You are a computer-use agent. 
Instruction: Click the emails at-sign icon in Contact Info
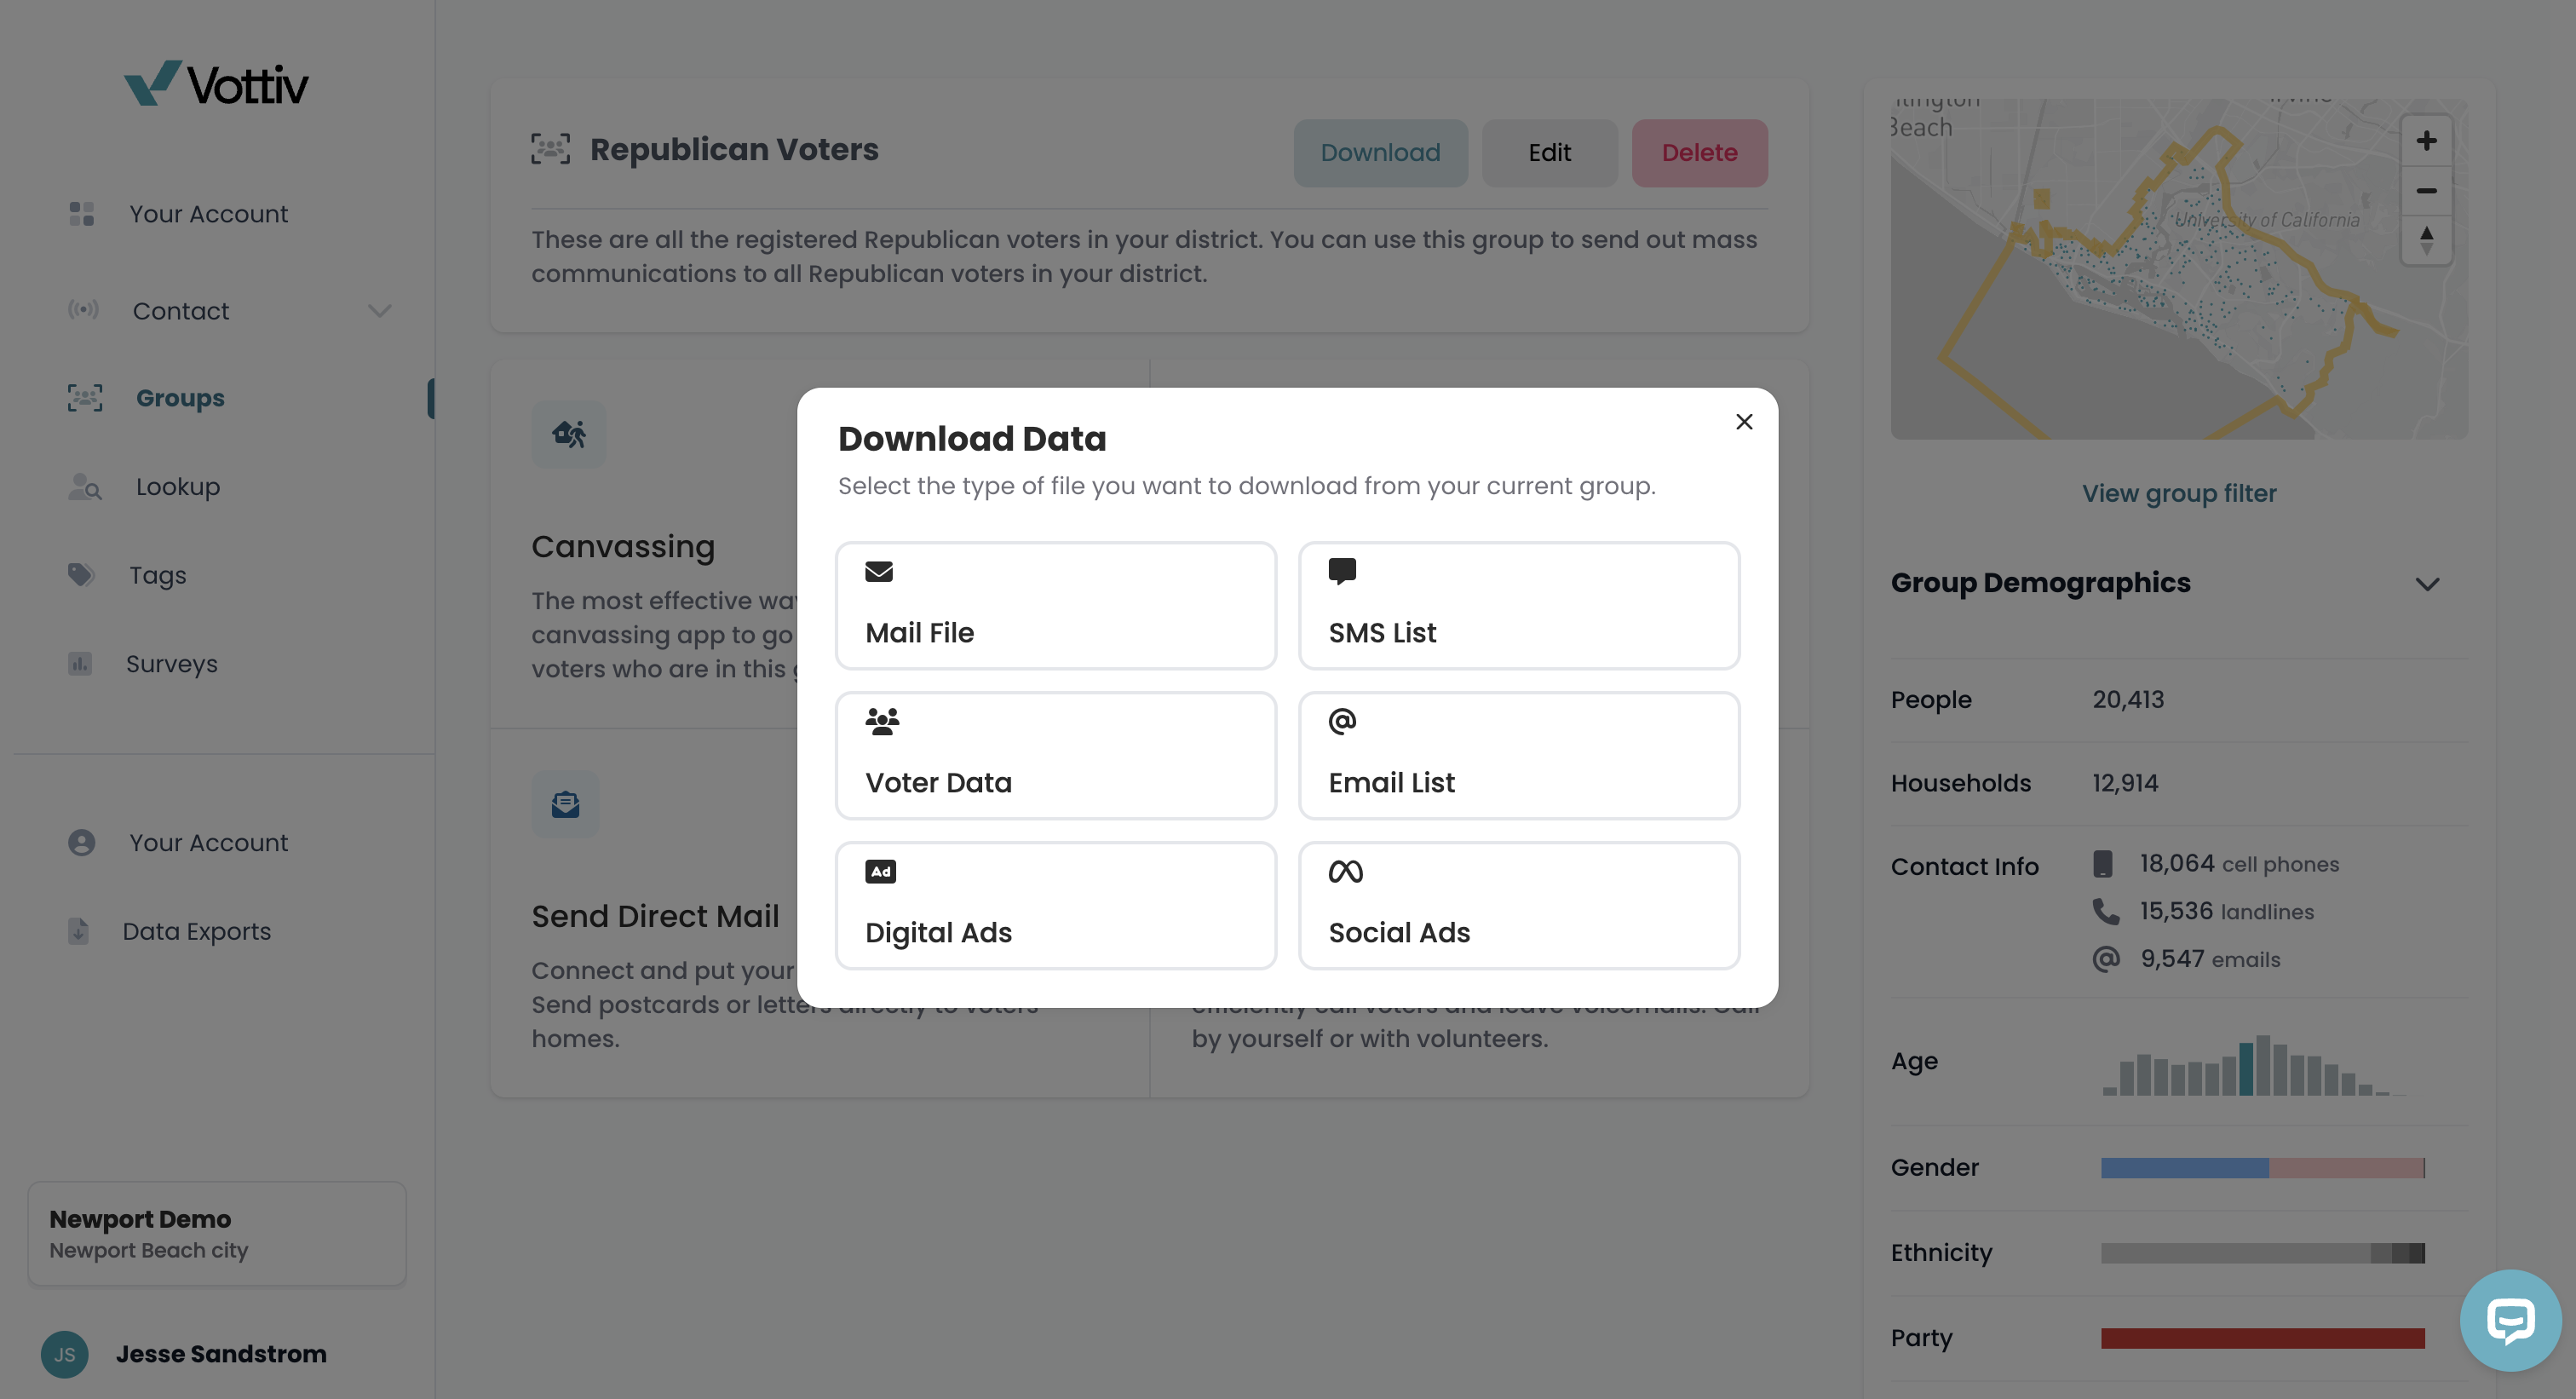pos(2106,959)
